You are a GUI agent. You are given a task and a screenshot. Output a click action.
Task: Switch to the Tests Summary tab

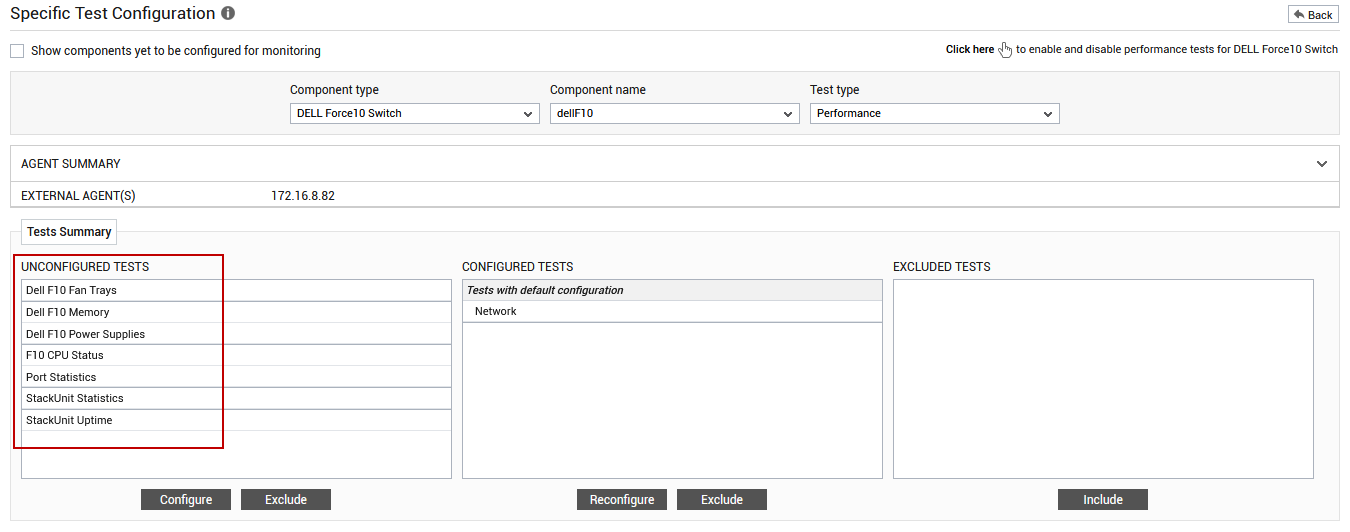point(69,232)
